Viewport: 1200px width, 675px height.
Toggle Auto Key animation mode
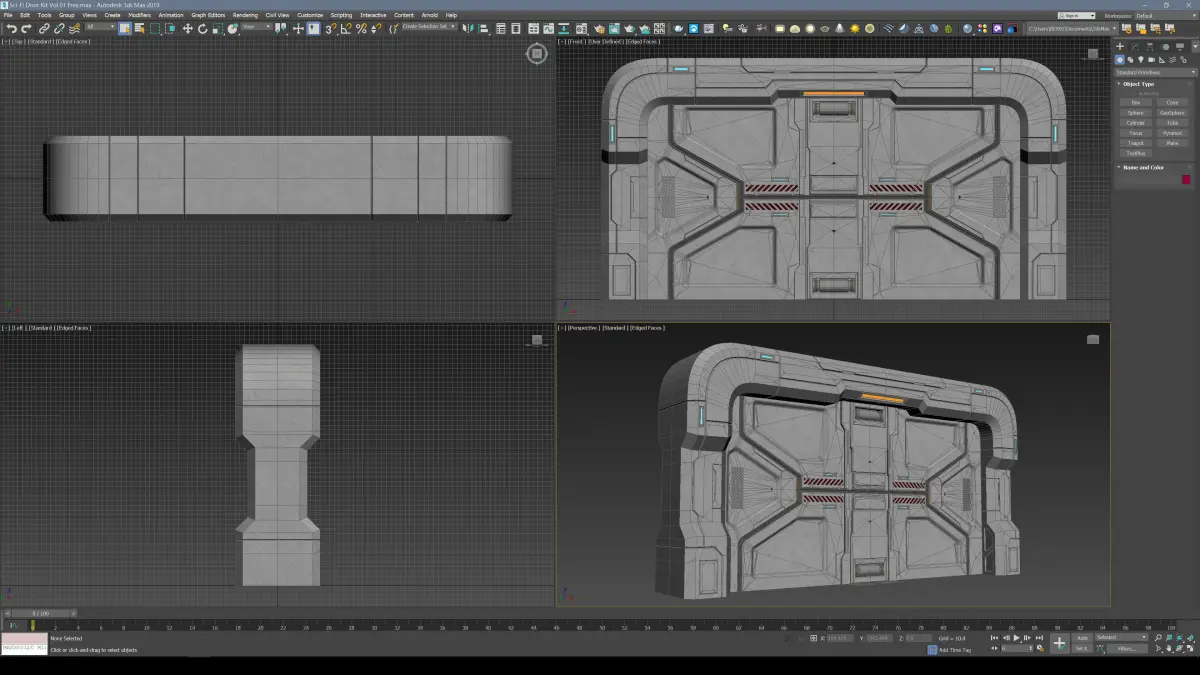tap(1082, 637)
